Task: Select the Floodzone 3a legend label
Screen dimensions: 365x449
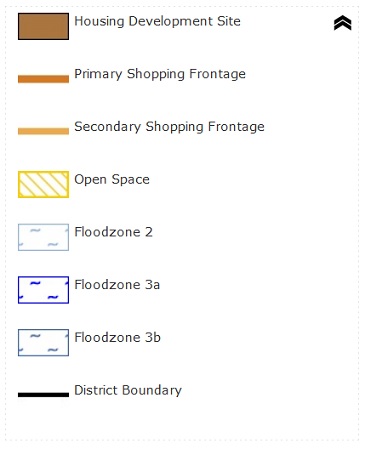Action: [x=117, y=285]
